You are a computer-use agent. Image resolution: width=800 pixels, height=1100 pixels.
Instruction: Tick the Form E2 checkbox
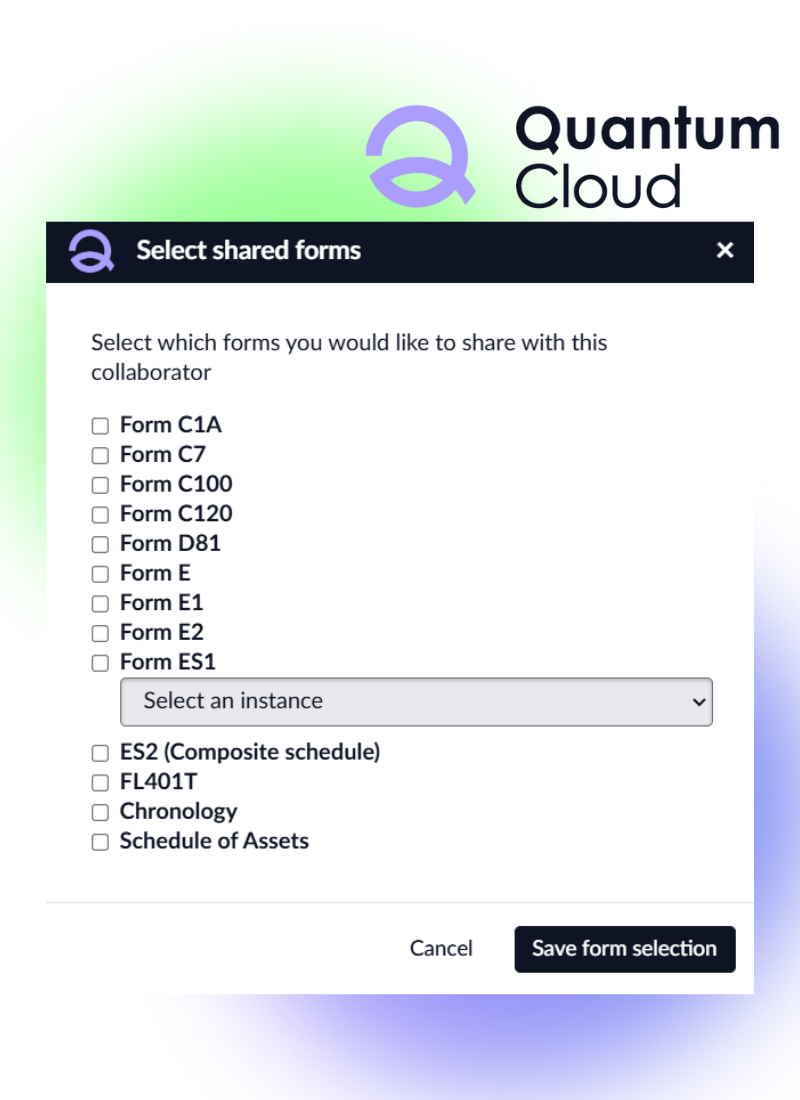point(100,633)
